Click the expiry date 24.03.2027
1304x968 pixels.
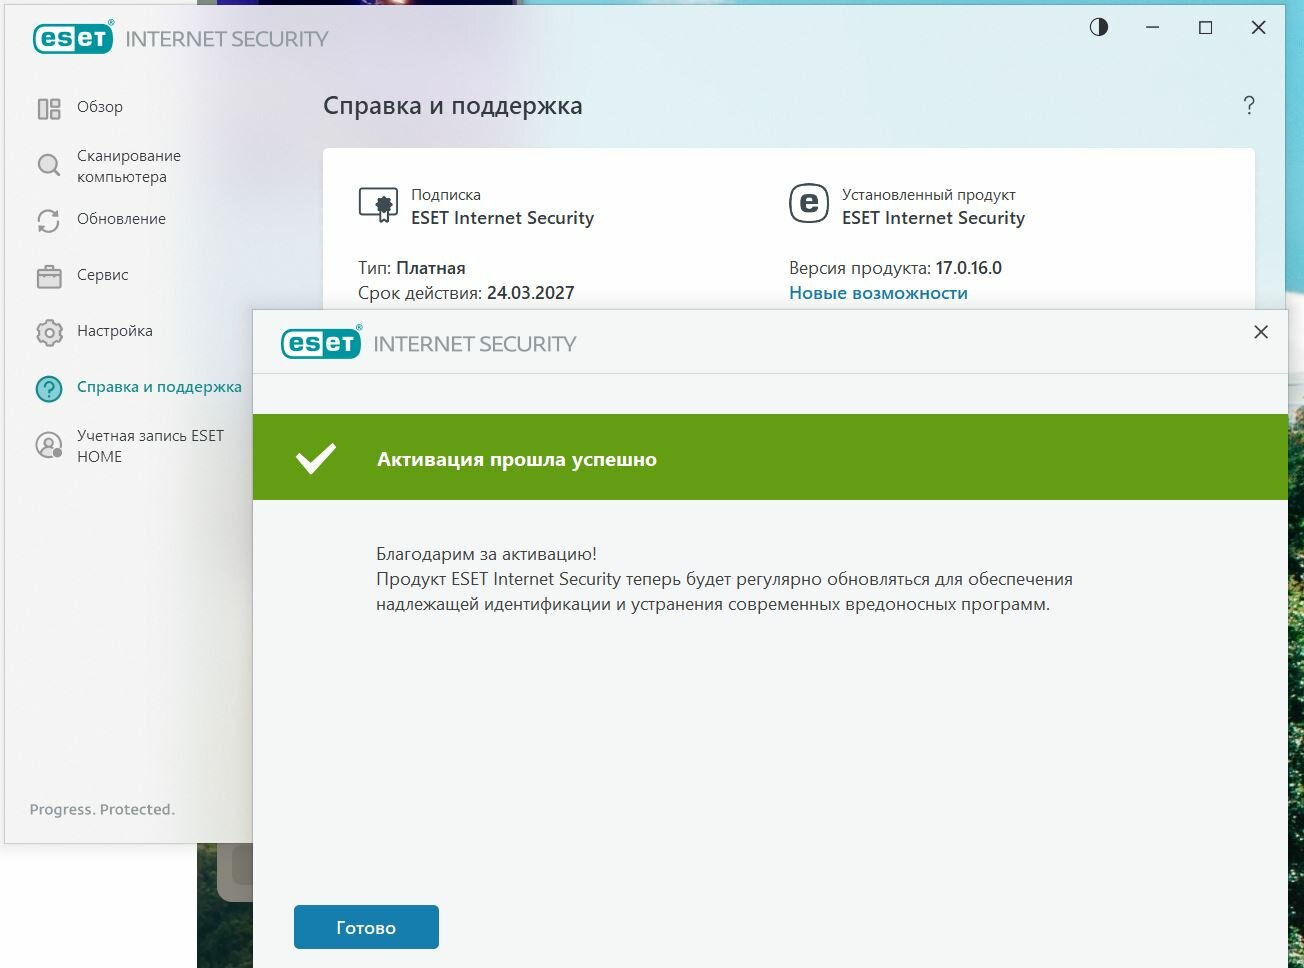pyautogui.click(x=531, y=293)
